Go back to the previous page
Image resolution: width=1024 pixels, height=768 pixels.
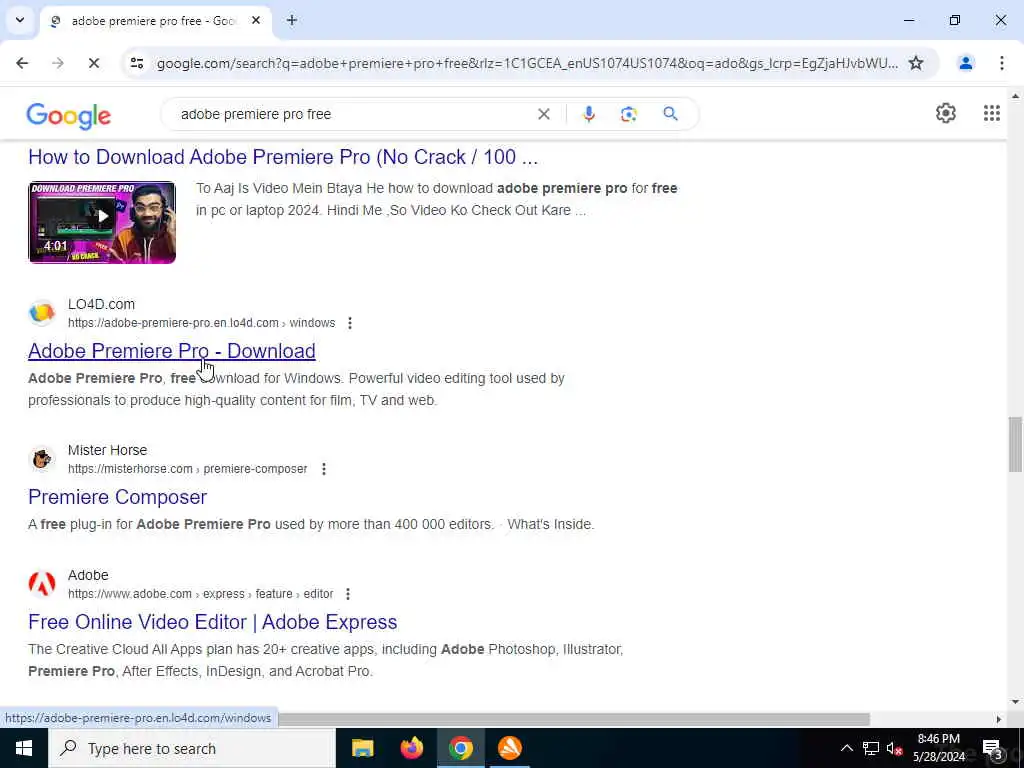22,63
